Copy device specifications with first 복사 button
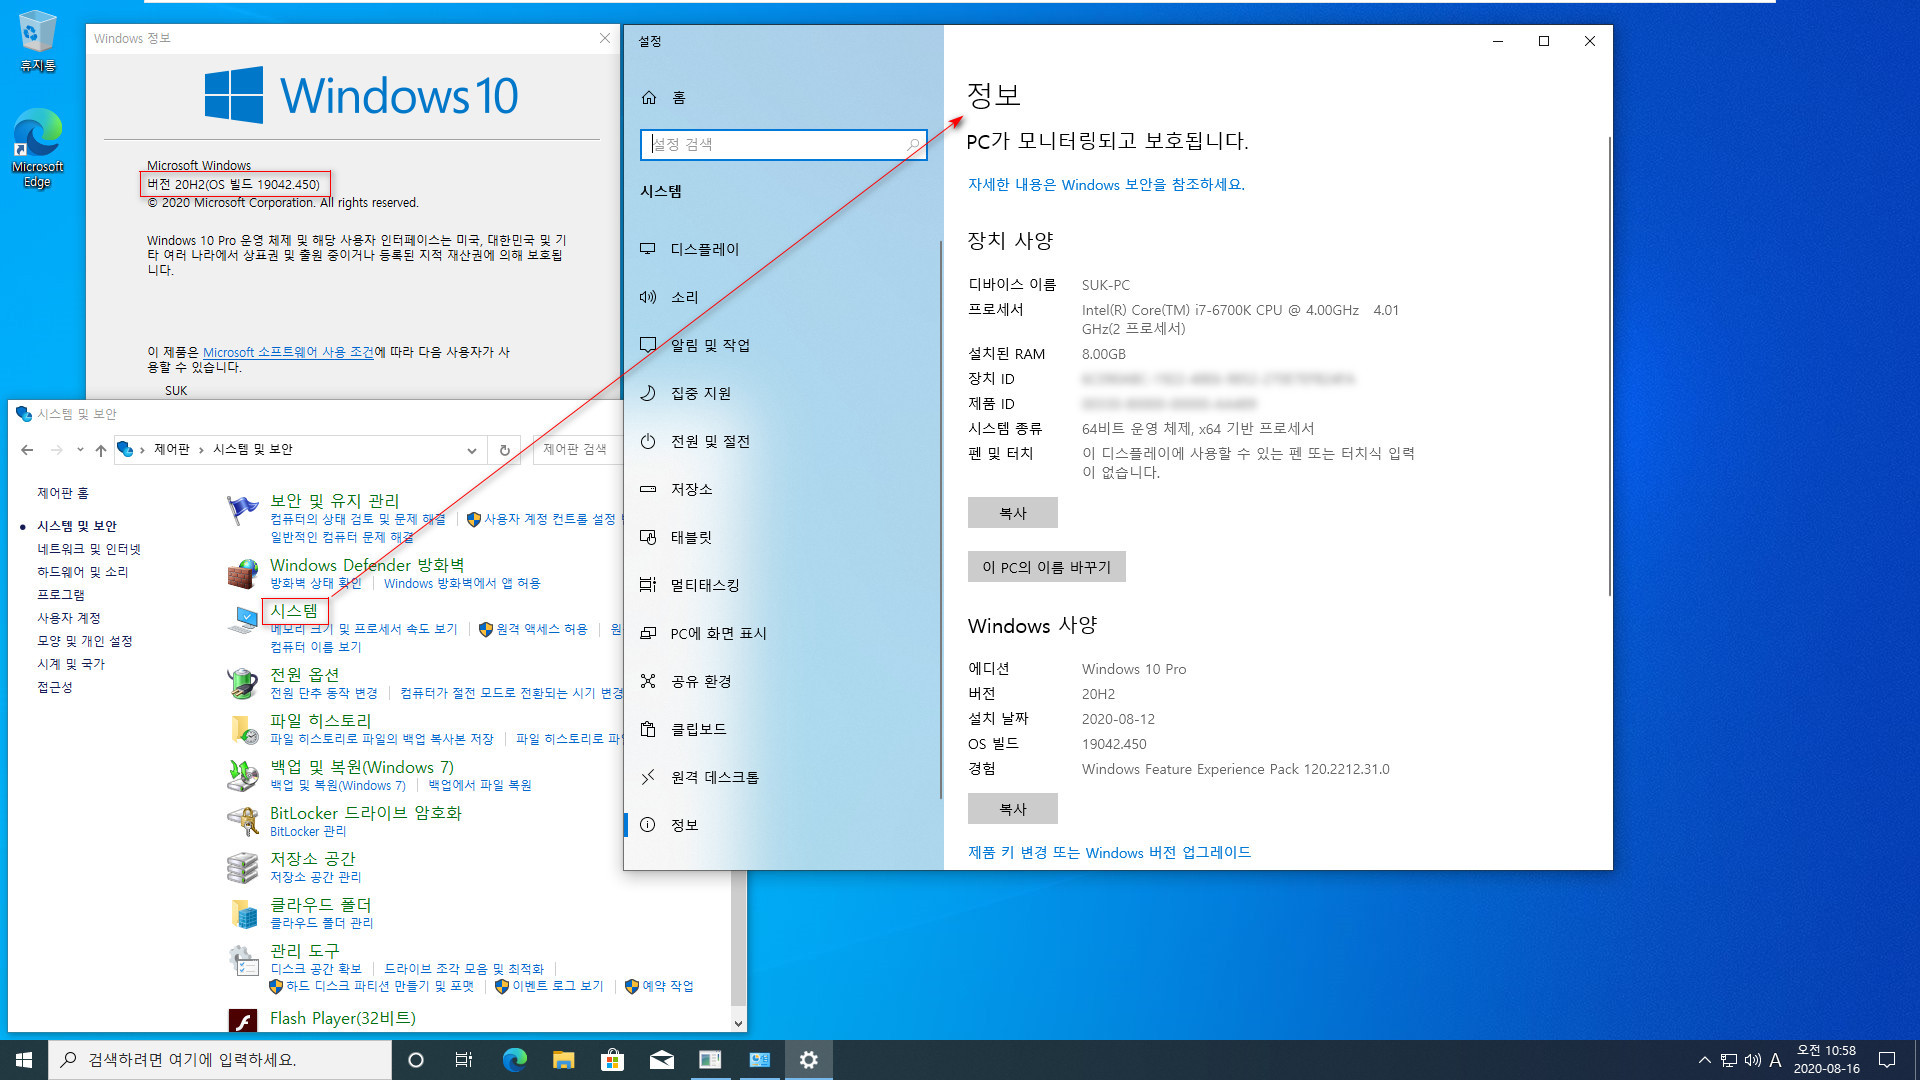The image size is (1920, 1080). [1013, 513]
